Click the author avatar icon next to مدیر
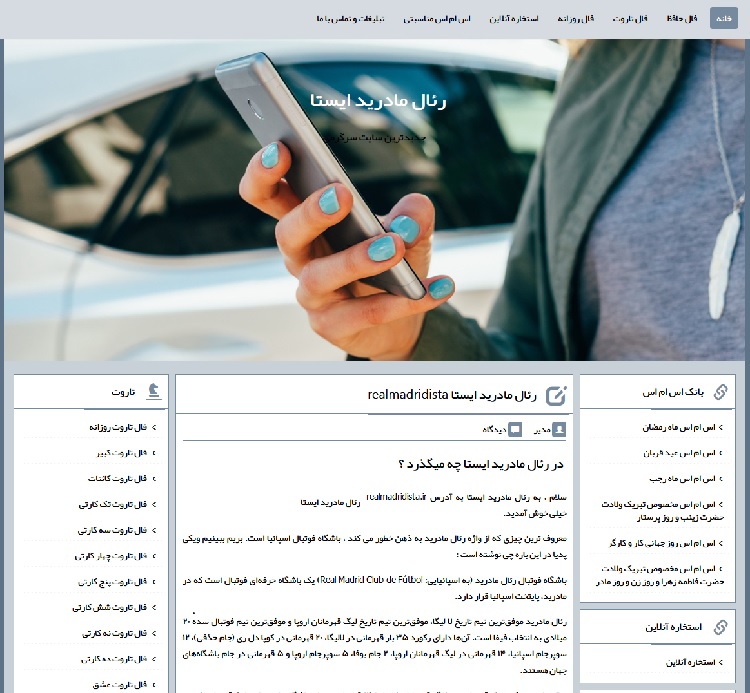Viewport: 750px width, 693px height. point(559,429)
